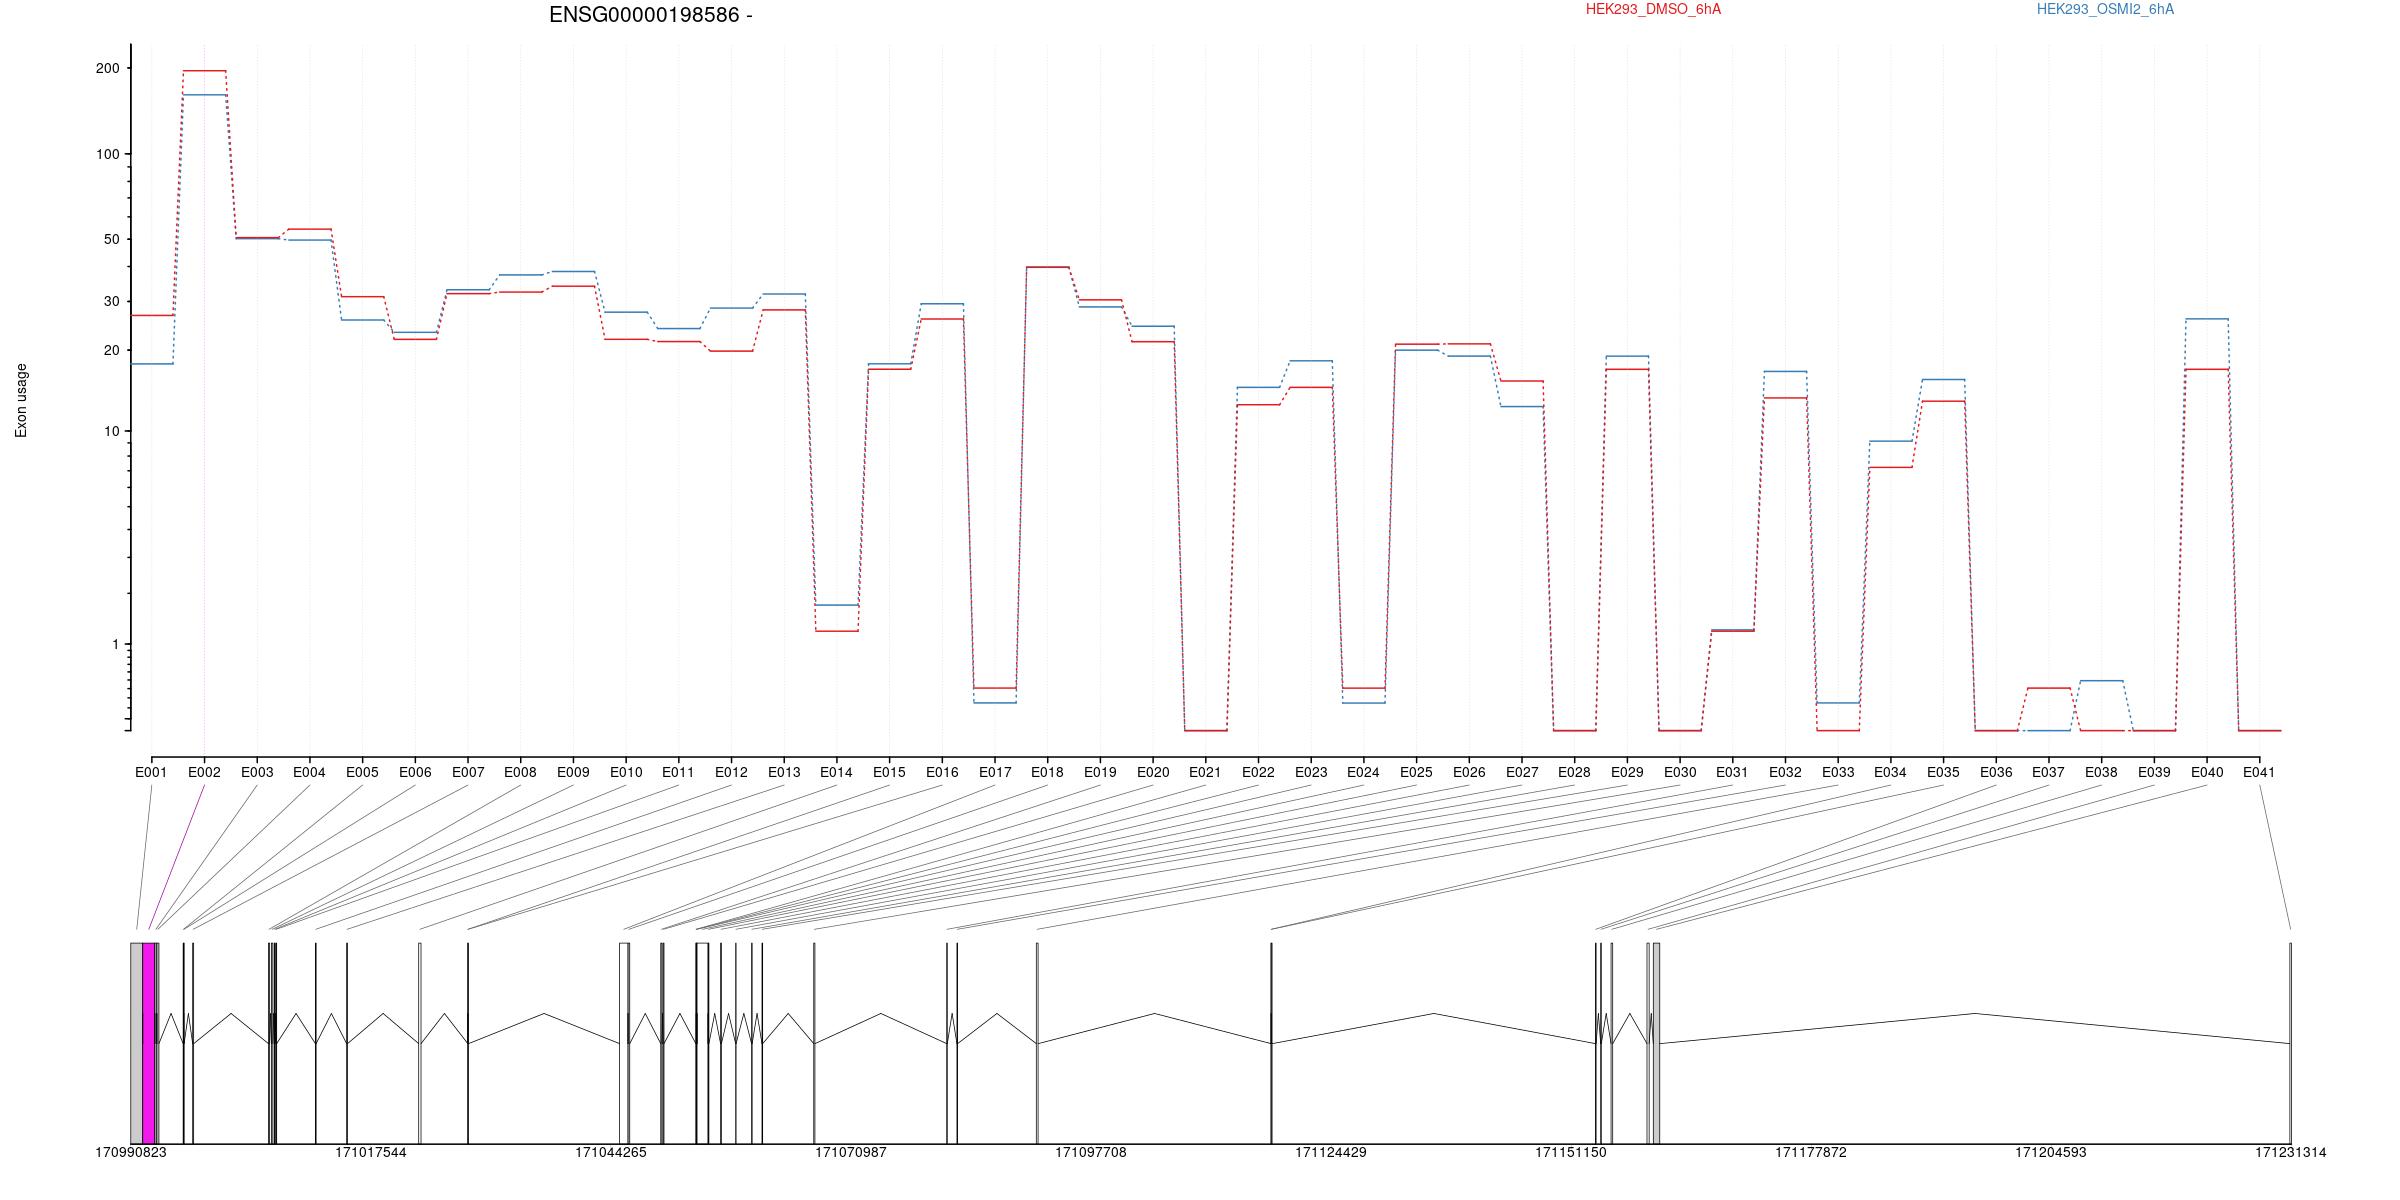Click the 20 y-axis tick label
Viewport: 2400px width, 1200px height.
[111, 350]
